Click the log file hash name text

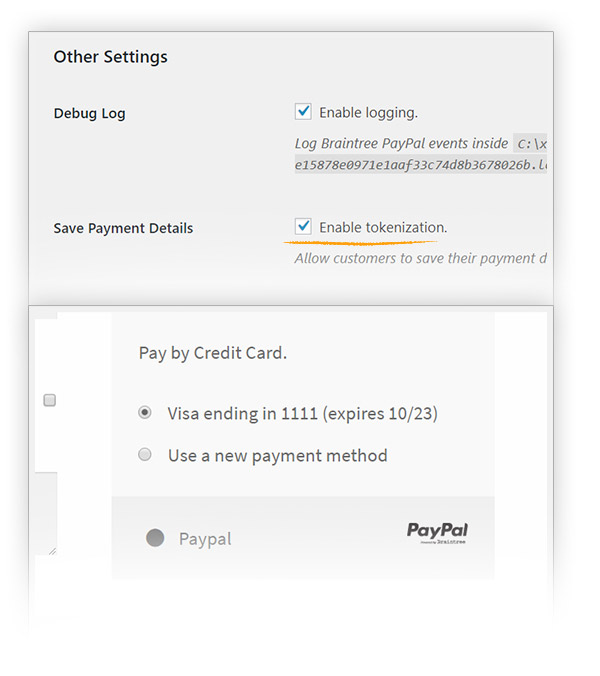pos(420,164)
